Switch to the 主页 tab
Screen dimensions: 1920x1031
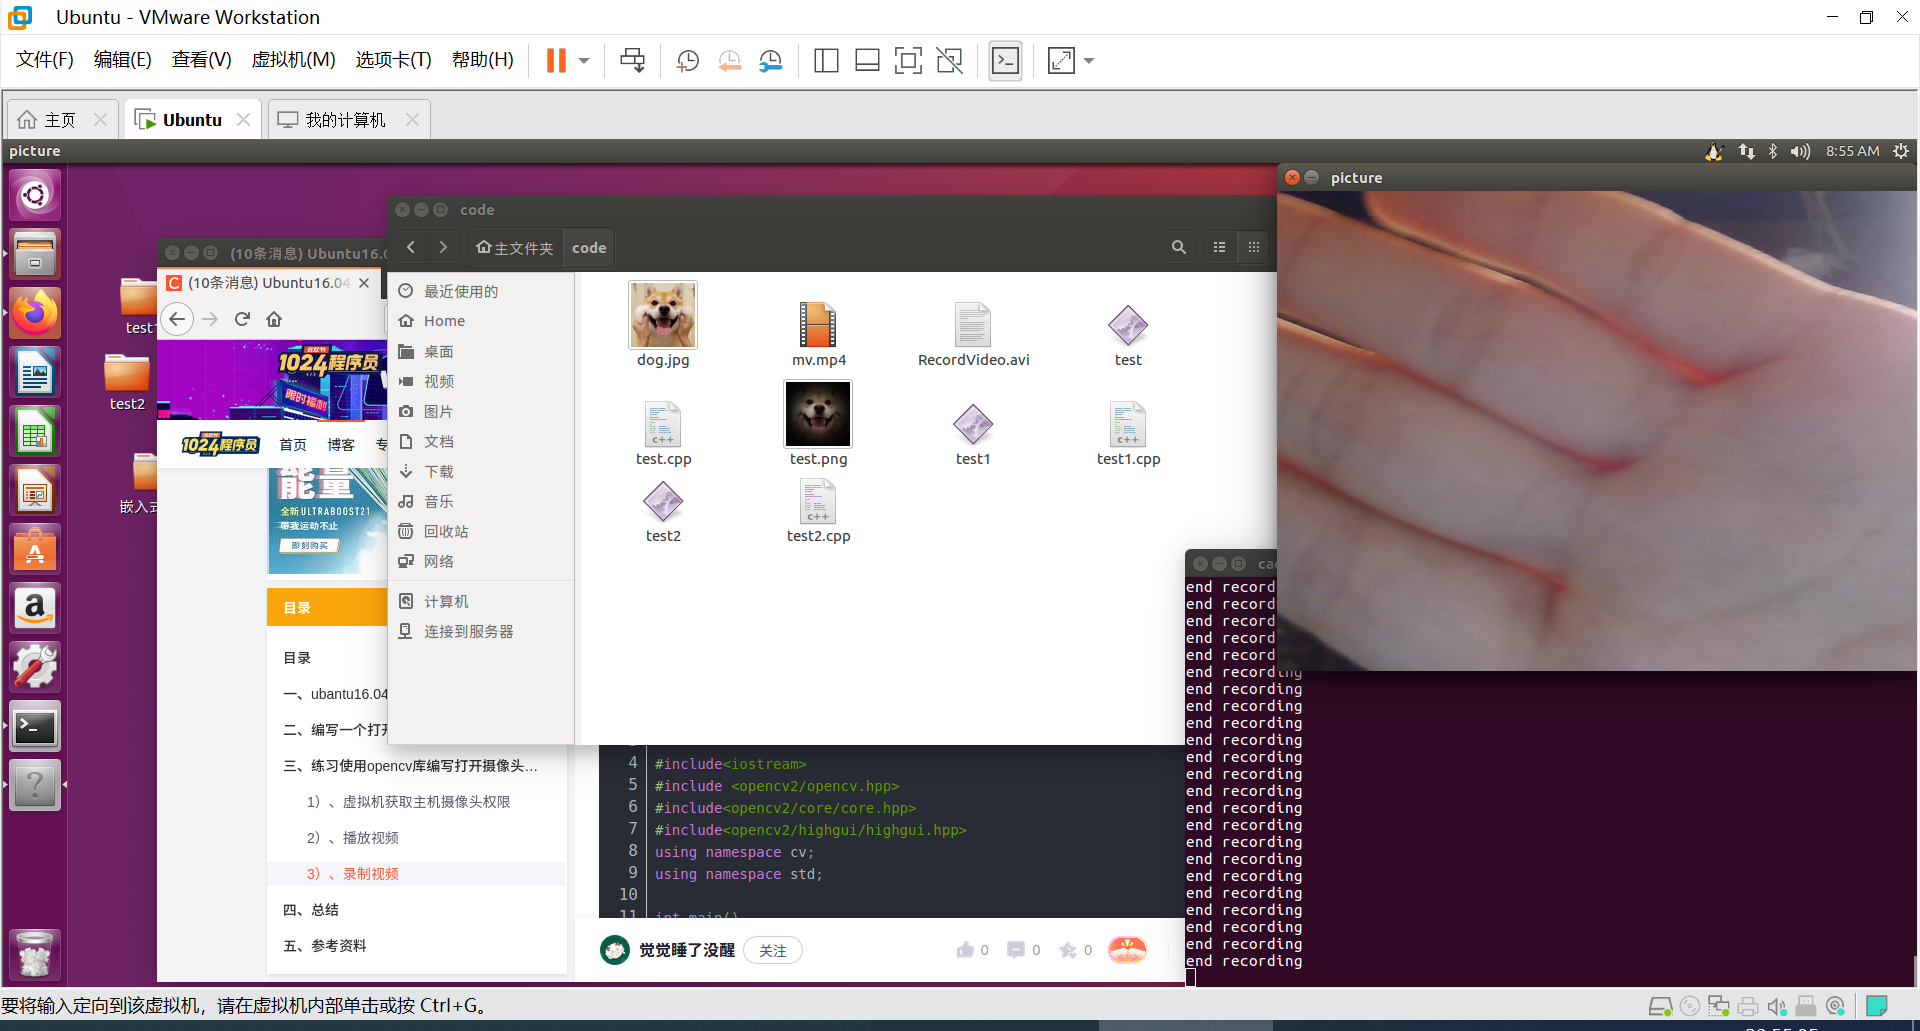(x=61, y=120)
